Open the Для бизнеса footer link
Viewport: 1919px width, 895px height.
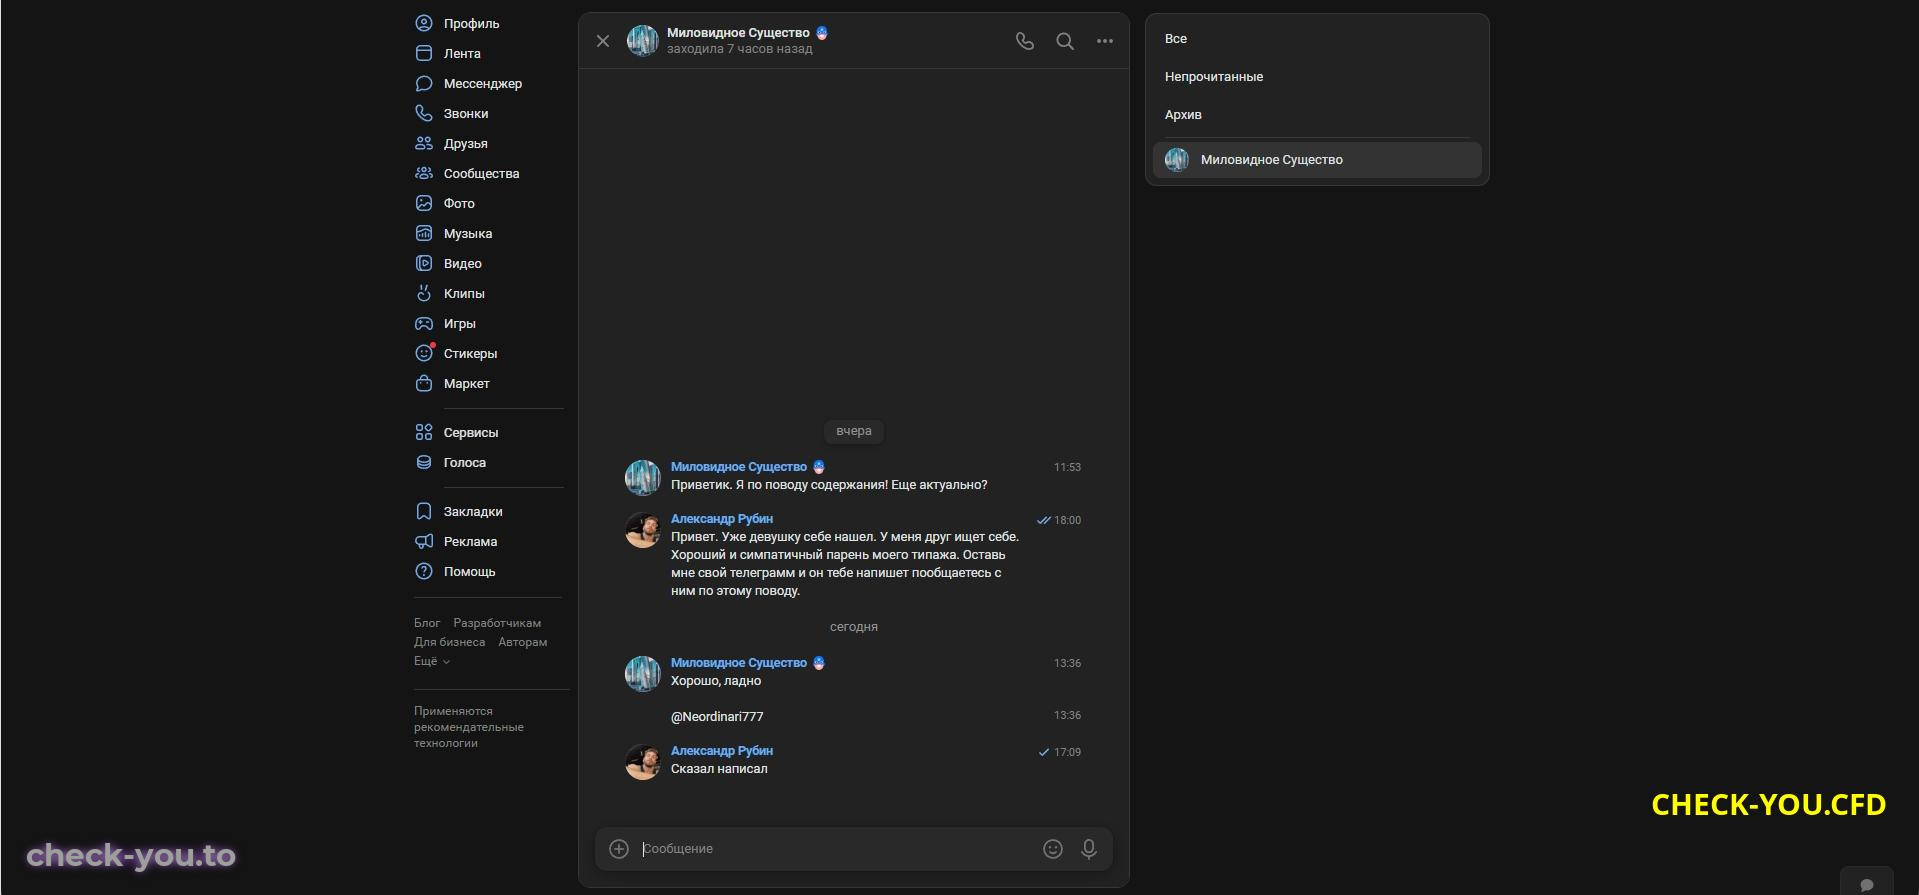pos(449,642)
